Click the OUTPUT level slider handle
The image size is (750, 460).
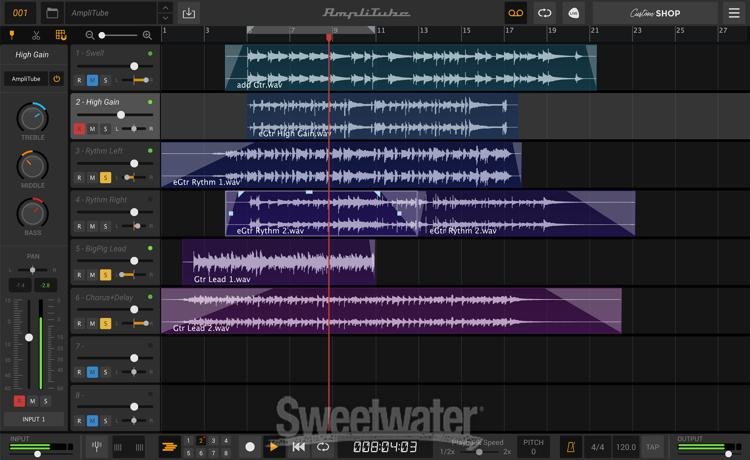pyautogui.click(x=728, y=454)
